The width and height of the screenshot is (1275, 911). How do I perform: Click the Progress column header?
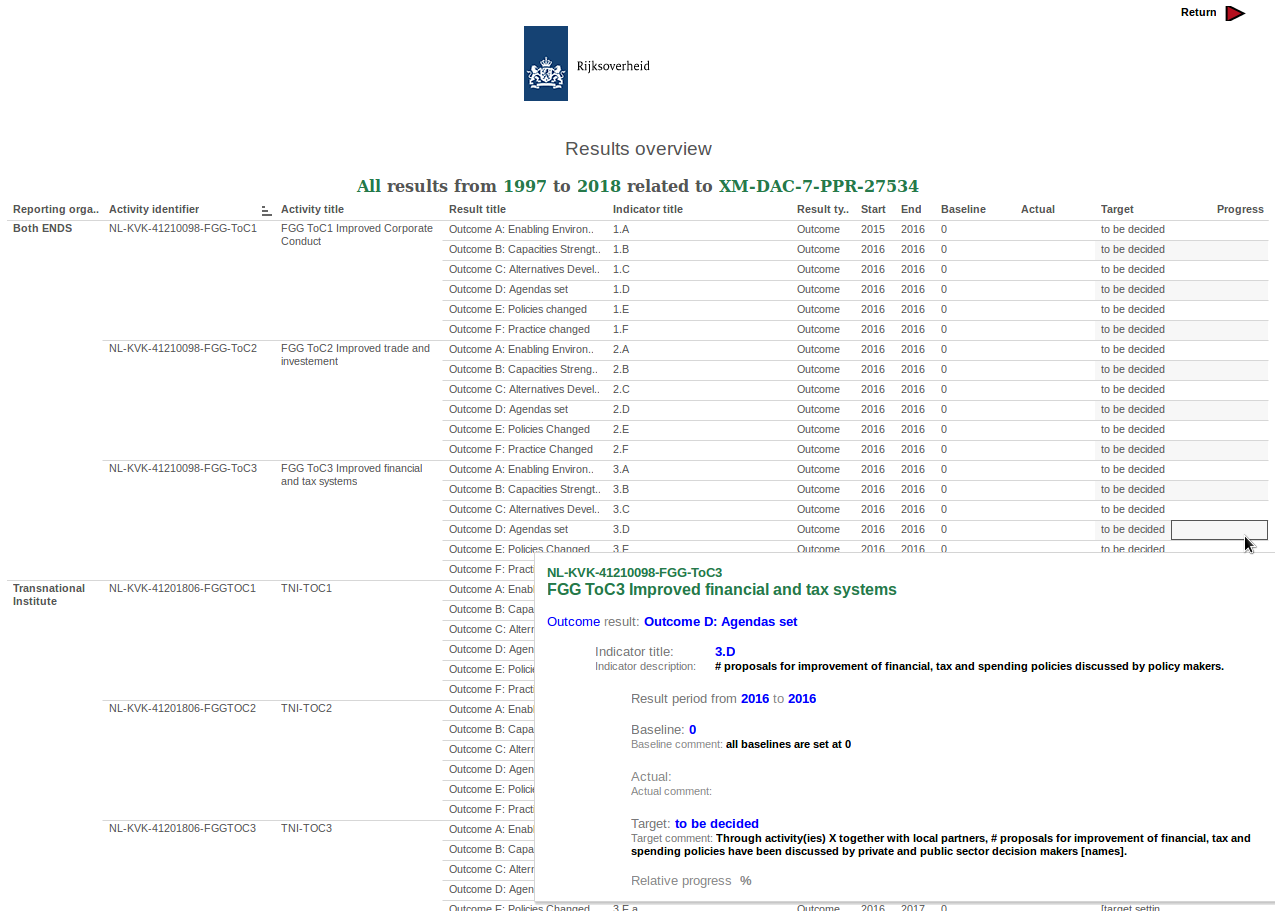pyautogui.click(x=1240, y=210)
